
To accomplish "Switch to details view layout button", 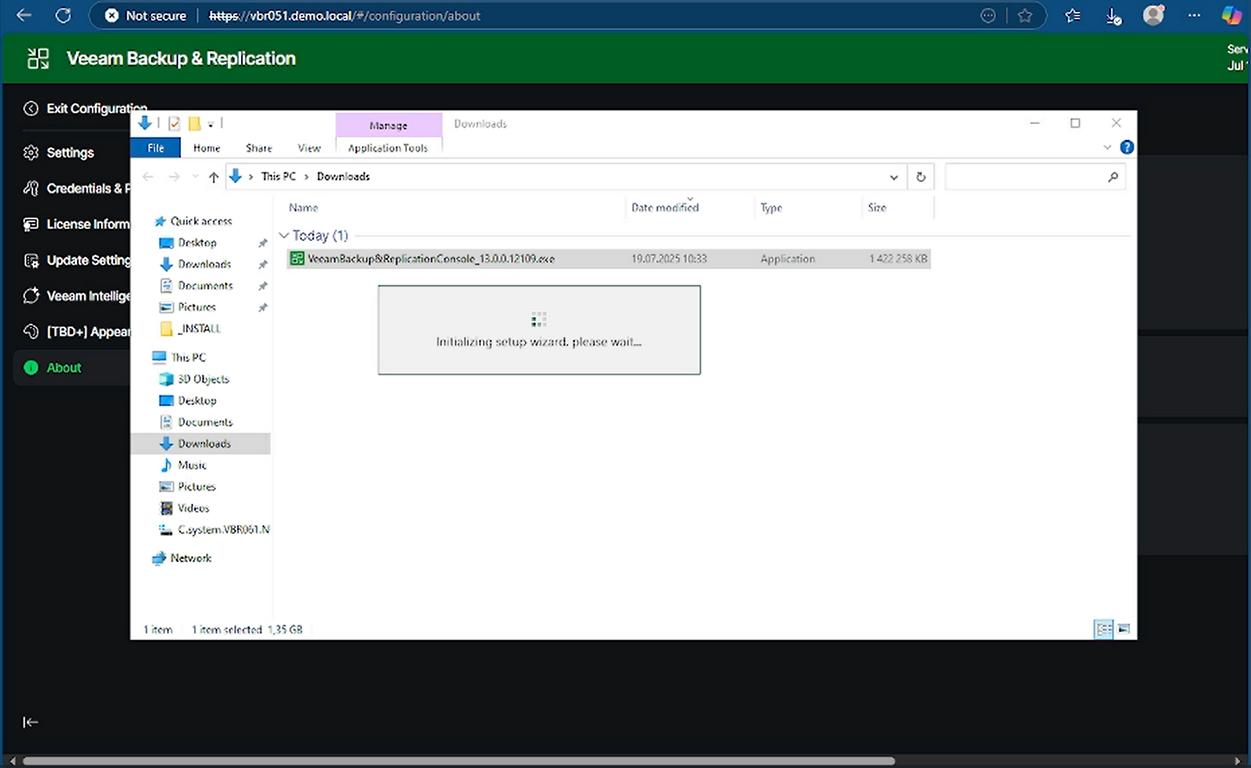I will click(x=1104, y=629).
